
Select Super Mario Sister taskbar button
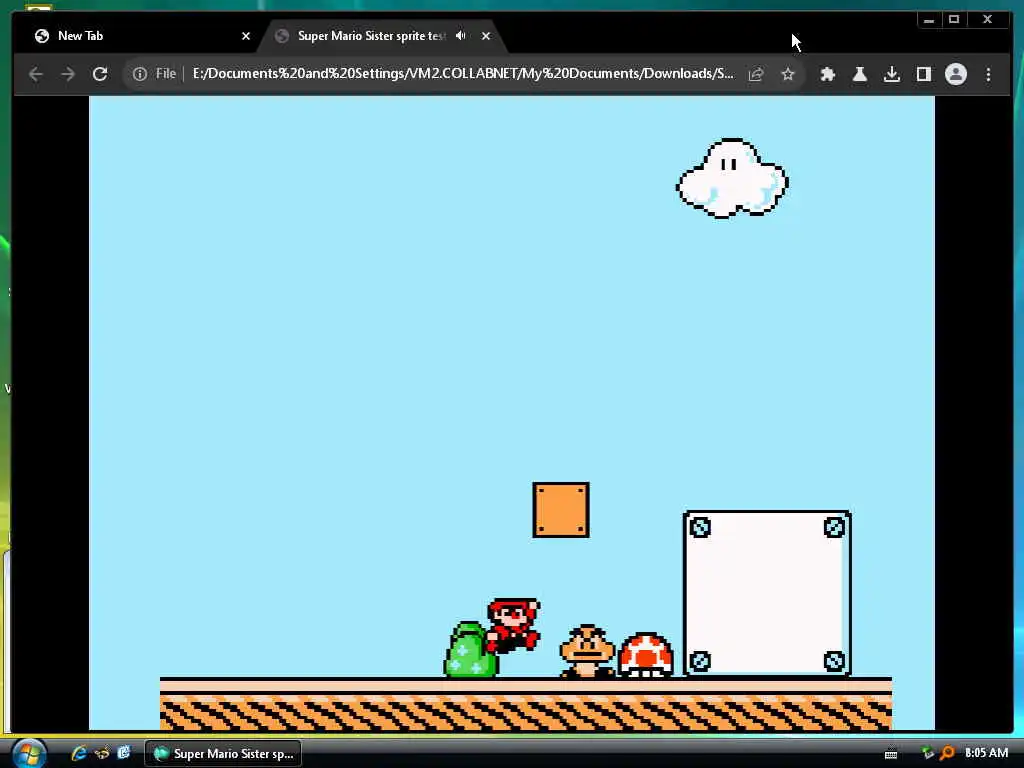tap(223, 754)
